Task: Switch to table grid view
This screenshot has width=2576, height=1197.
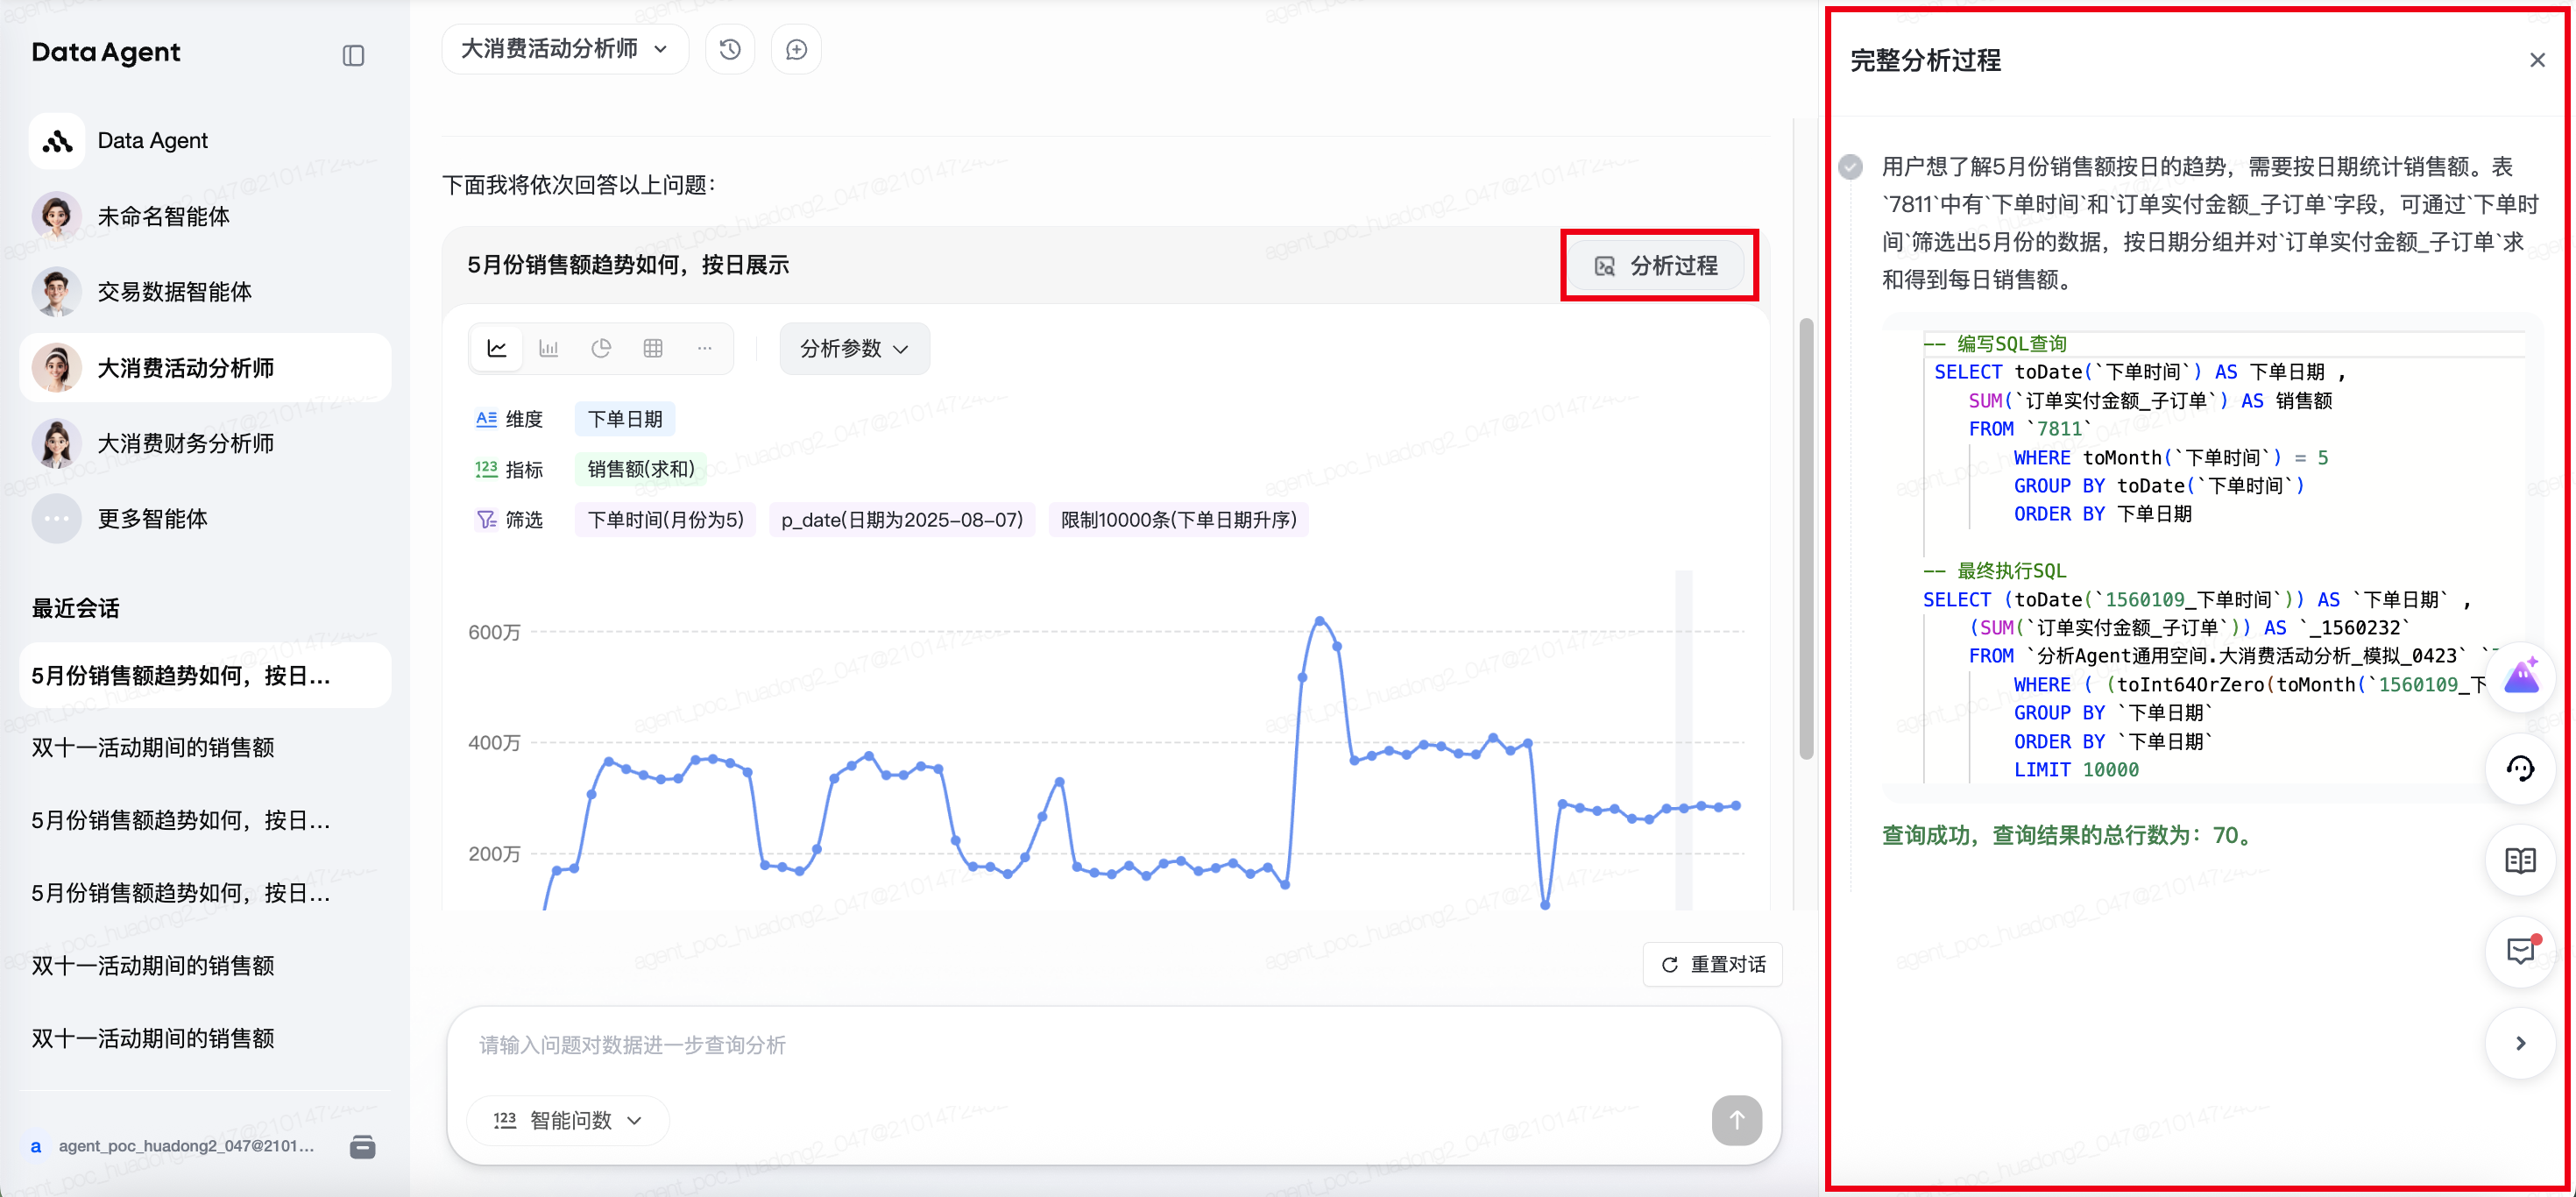Action: 653,348
